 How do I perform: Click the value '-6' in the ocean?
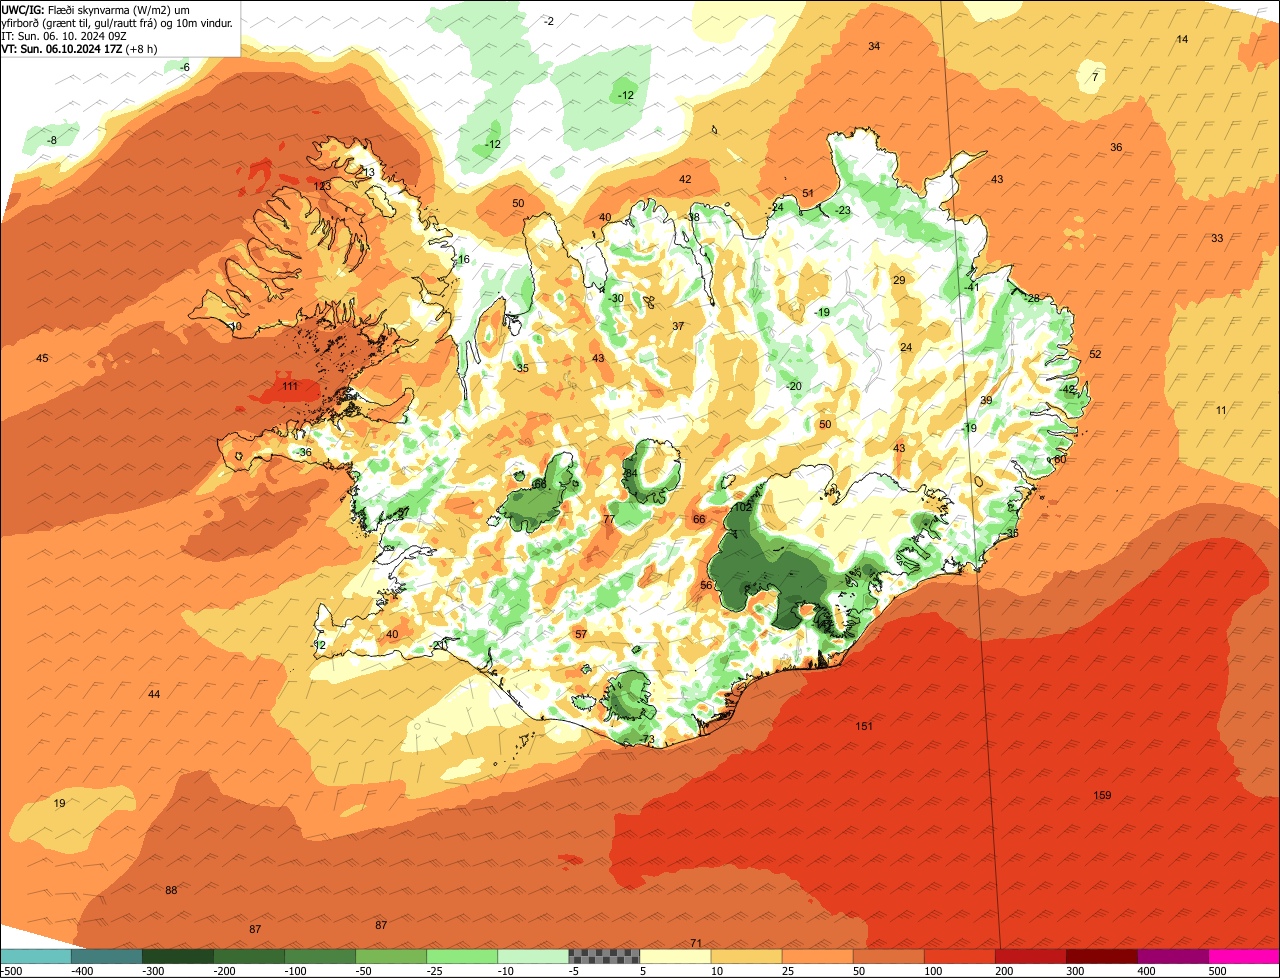184,67
